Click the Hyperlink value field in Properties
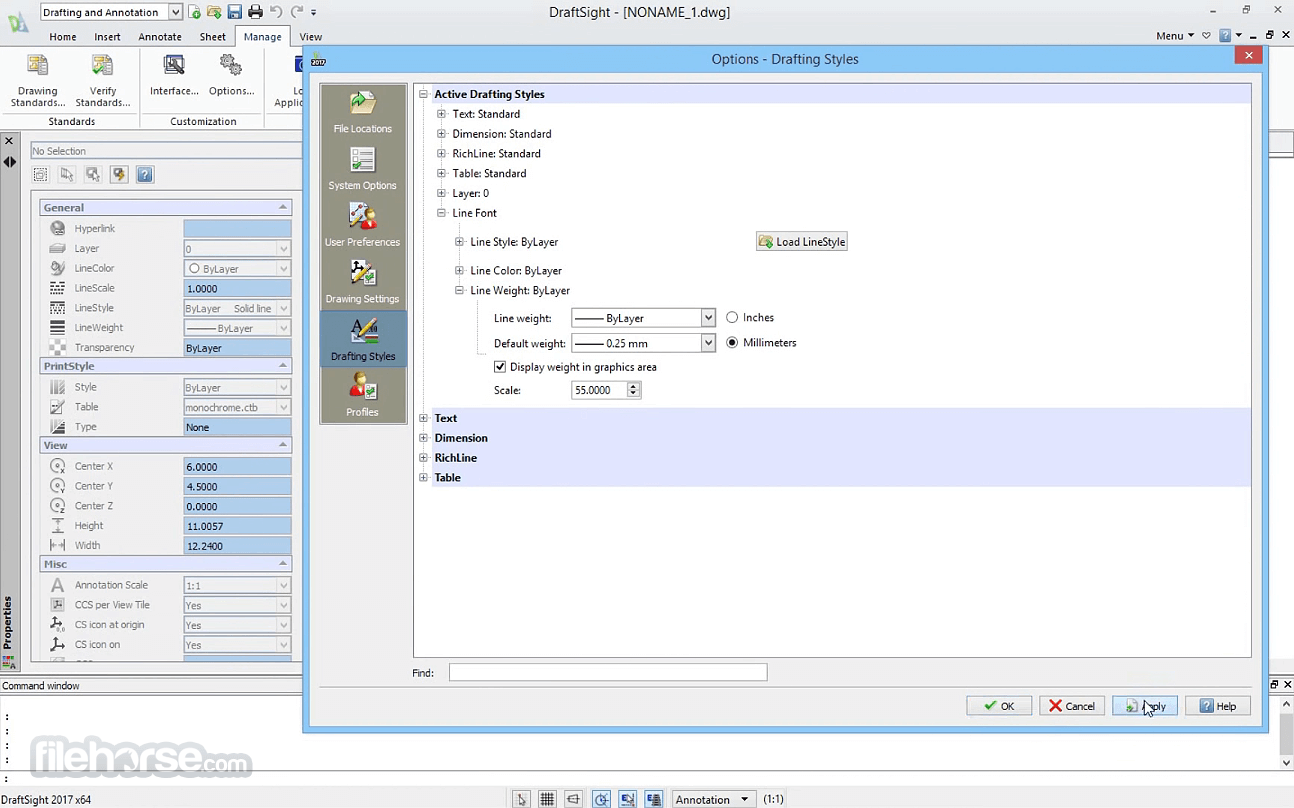The height and width of the screenshot is (808, 1294). pos(237,229)
